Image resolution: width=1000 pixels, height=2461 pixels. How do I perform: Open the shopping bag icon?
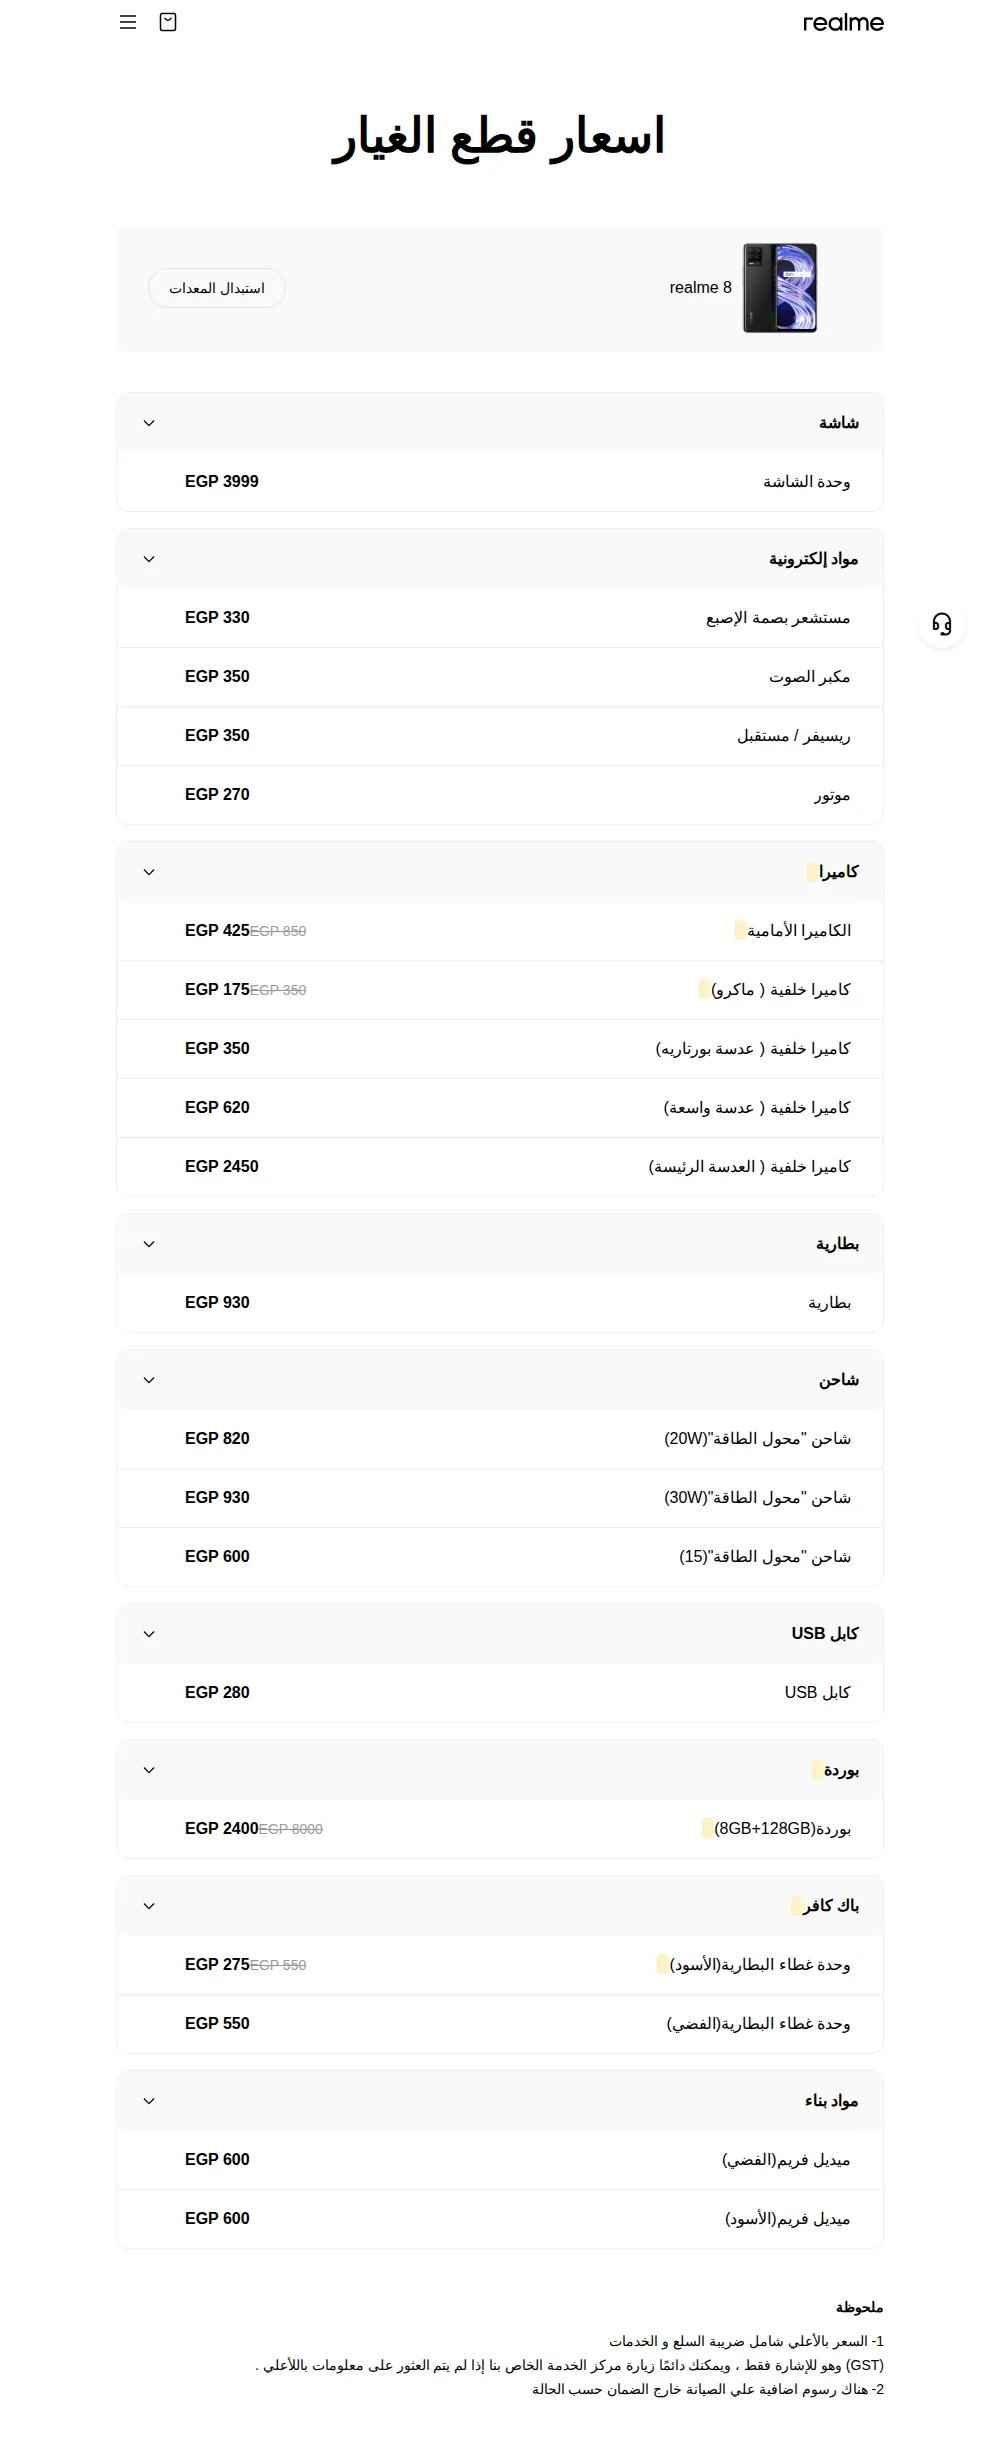point(168,22)
